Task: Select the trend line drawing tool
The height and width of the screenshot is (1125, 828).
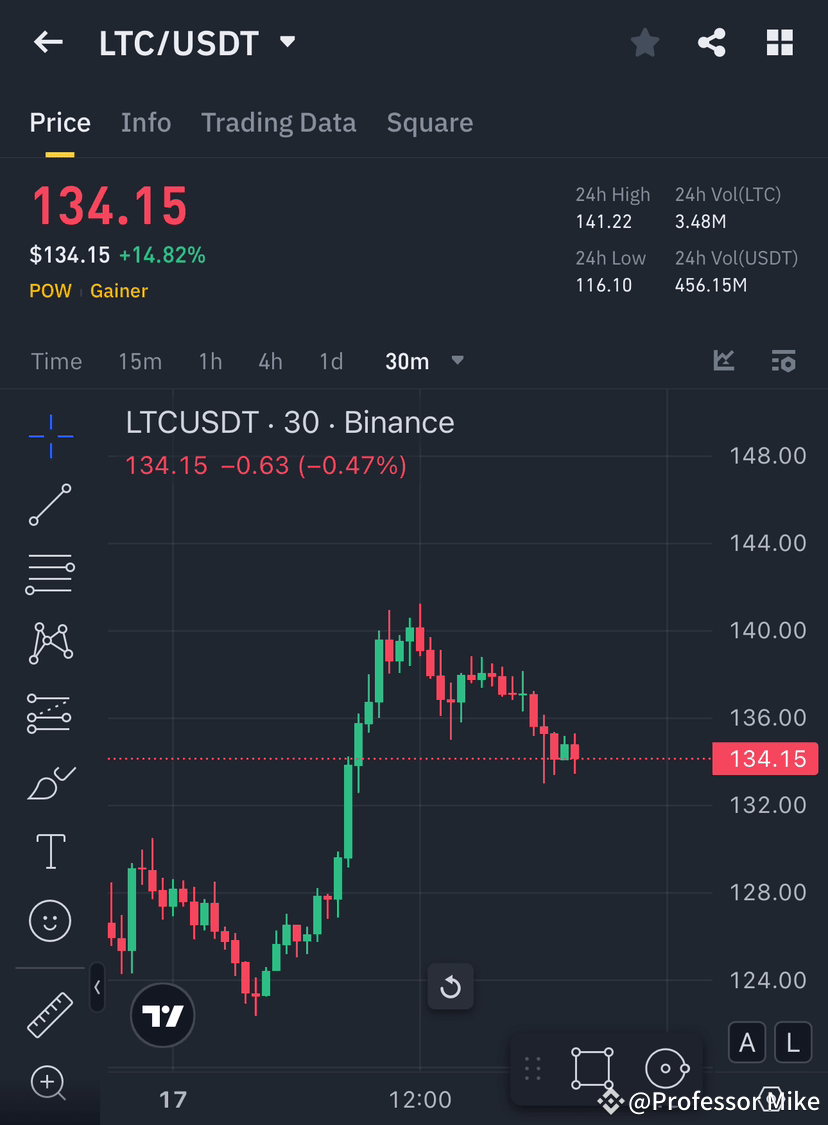Action: coord(50,505)
